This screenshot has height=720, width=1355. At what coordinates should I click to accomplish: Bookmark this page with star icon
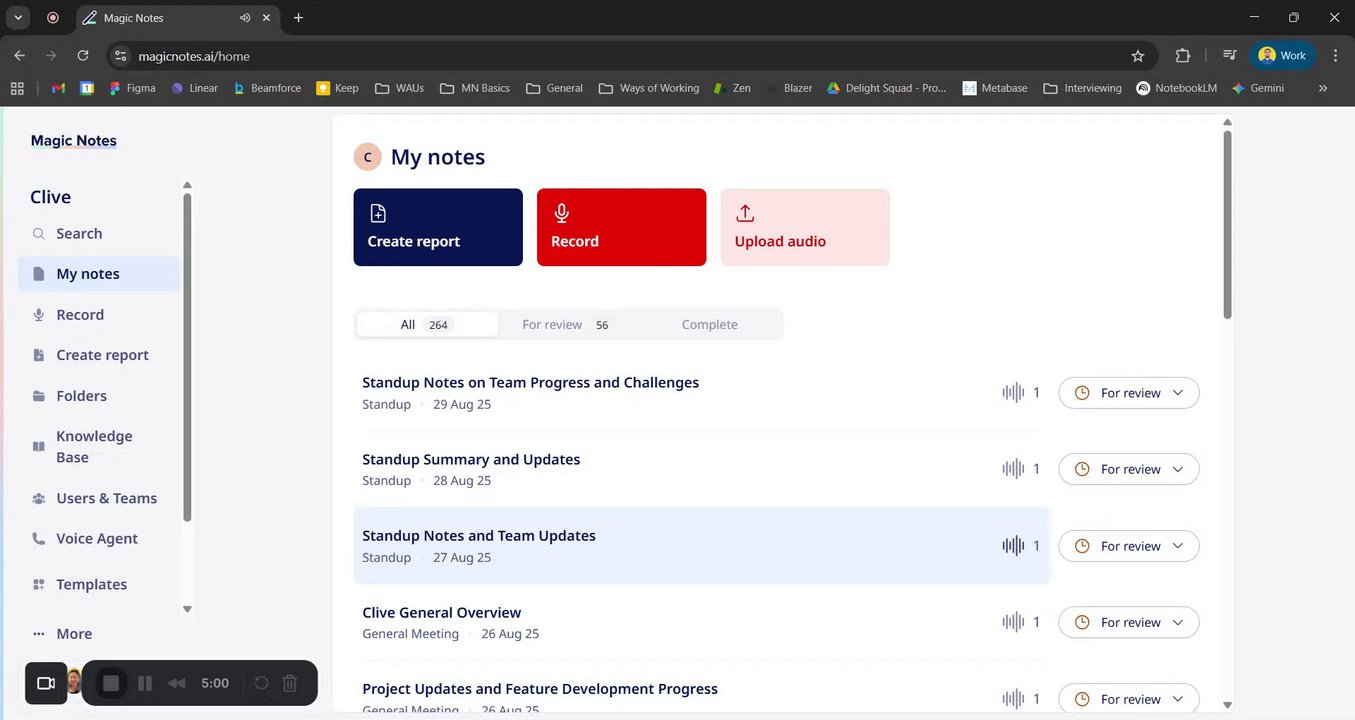pos(1137,56)
